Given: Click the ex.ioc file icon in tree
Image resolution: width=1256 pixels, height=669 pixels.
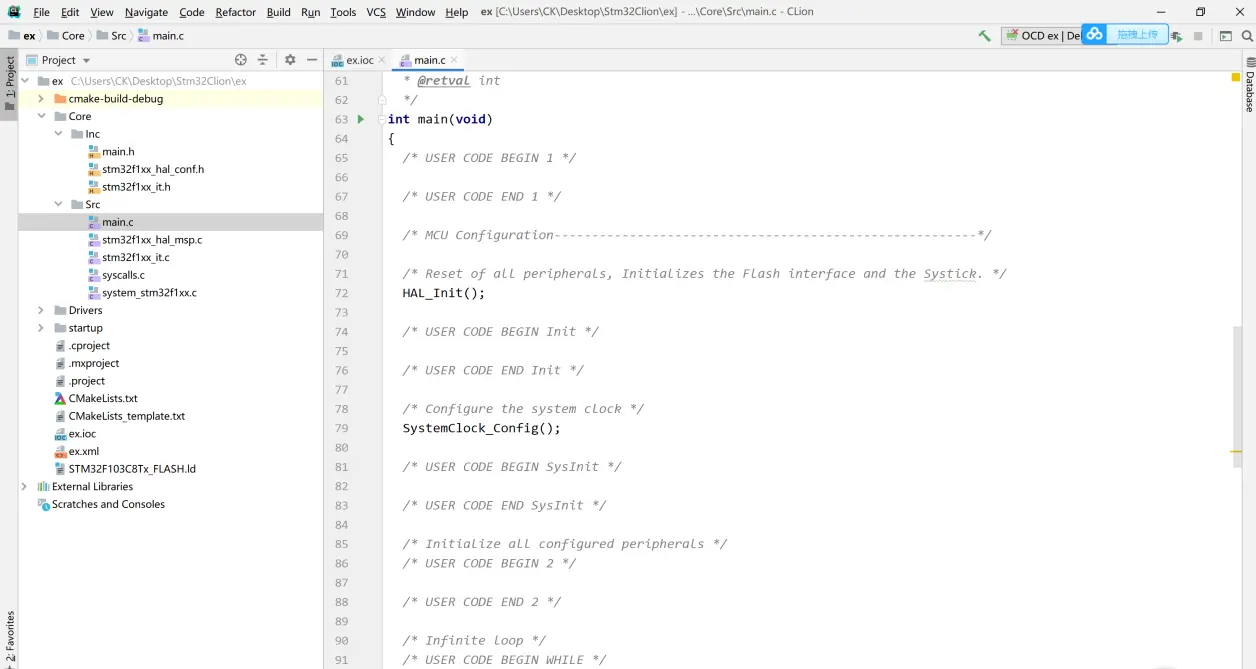Looking at the screenshot, I should click(x=60, y=434).
